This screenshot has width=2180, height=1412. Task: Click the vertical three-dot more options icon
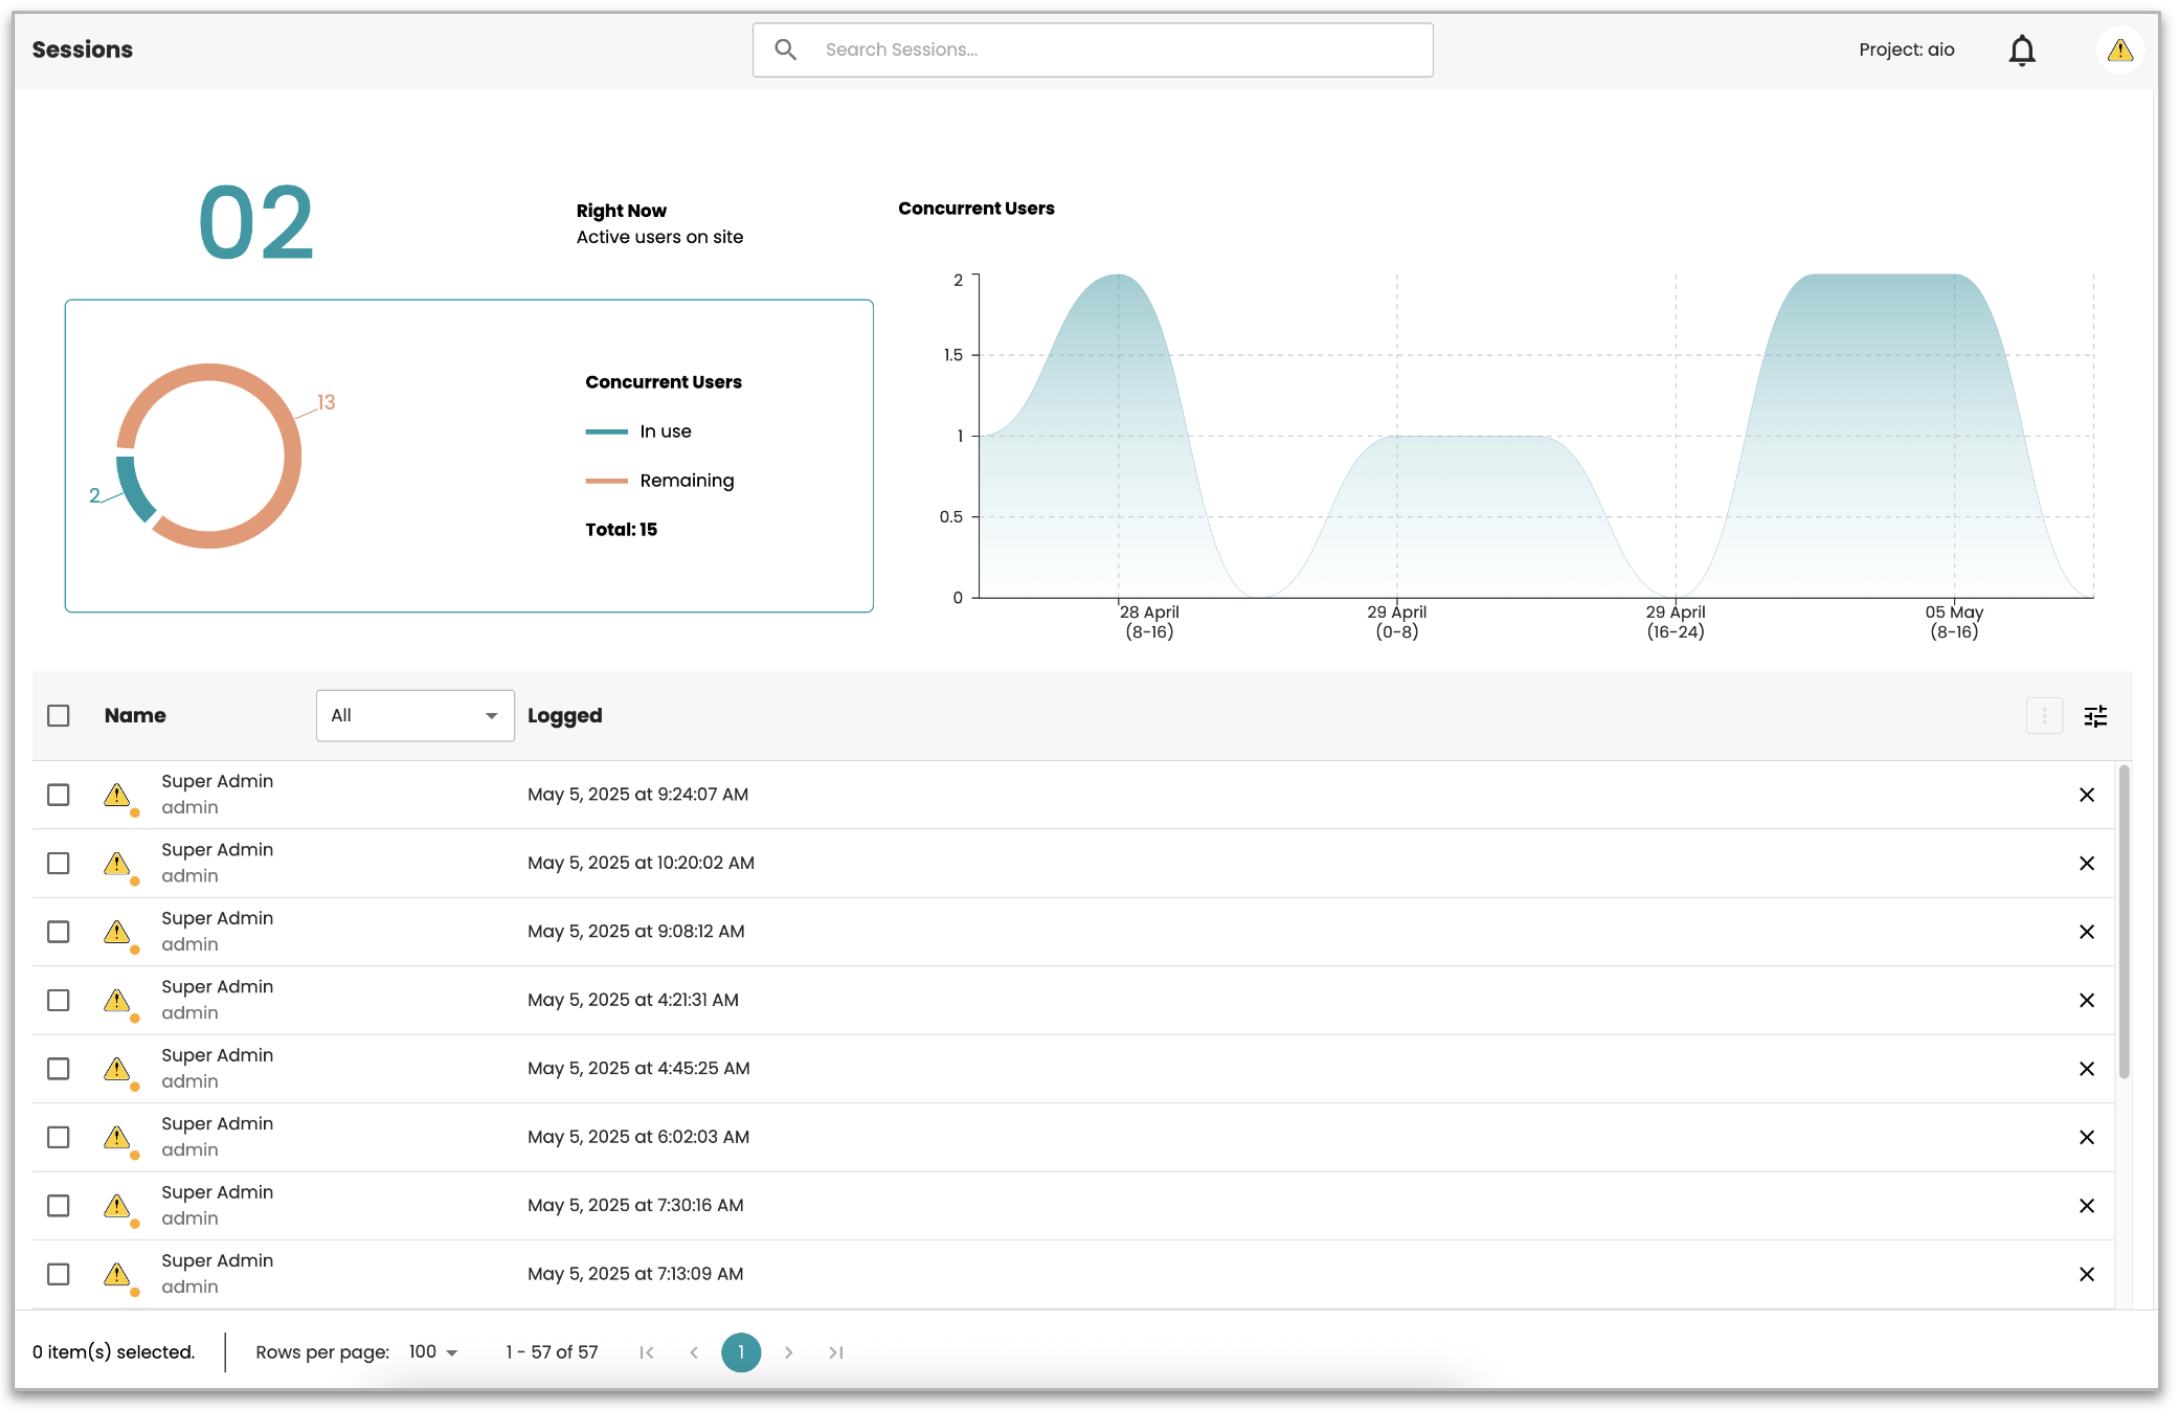point(2044,716)
